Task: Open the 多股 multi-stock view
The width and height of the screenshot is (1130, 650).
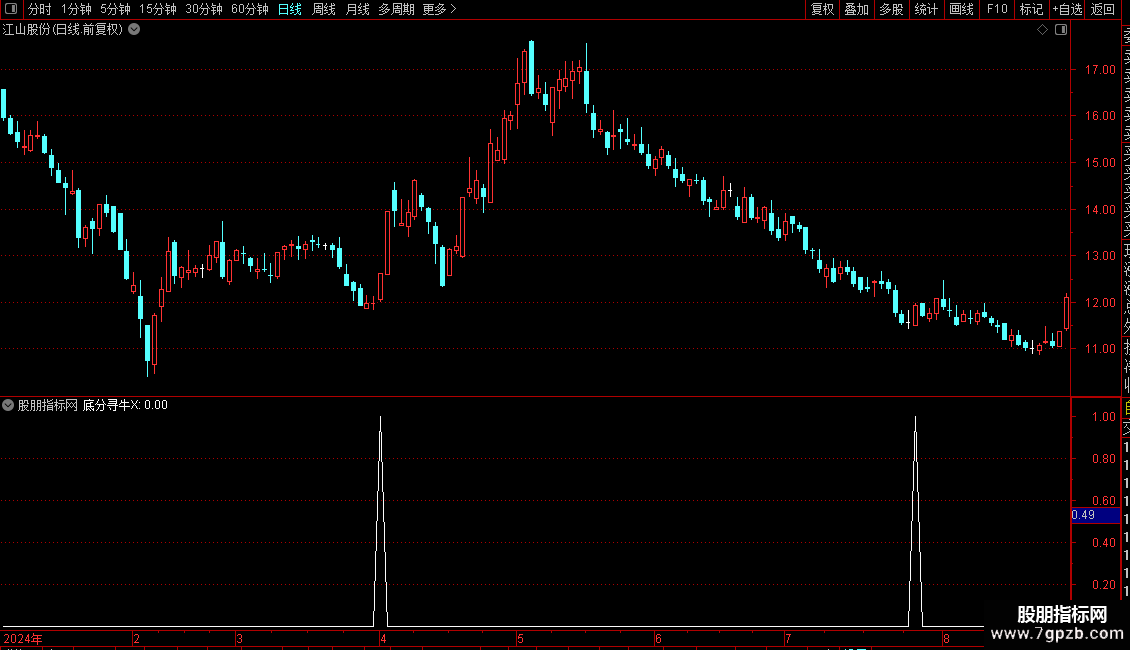Action: pyautogui.click(x=891, y=9)
